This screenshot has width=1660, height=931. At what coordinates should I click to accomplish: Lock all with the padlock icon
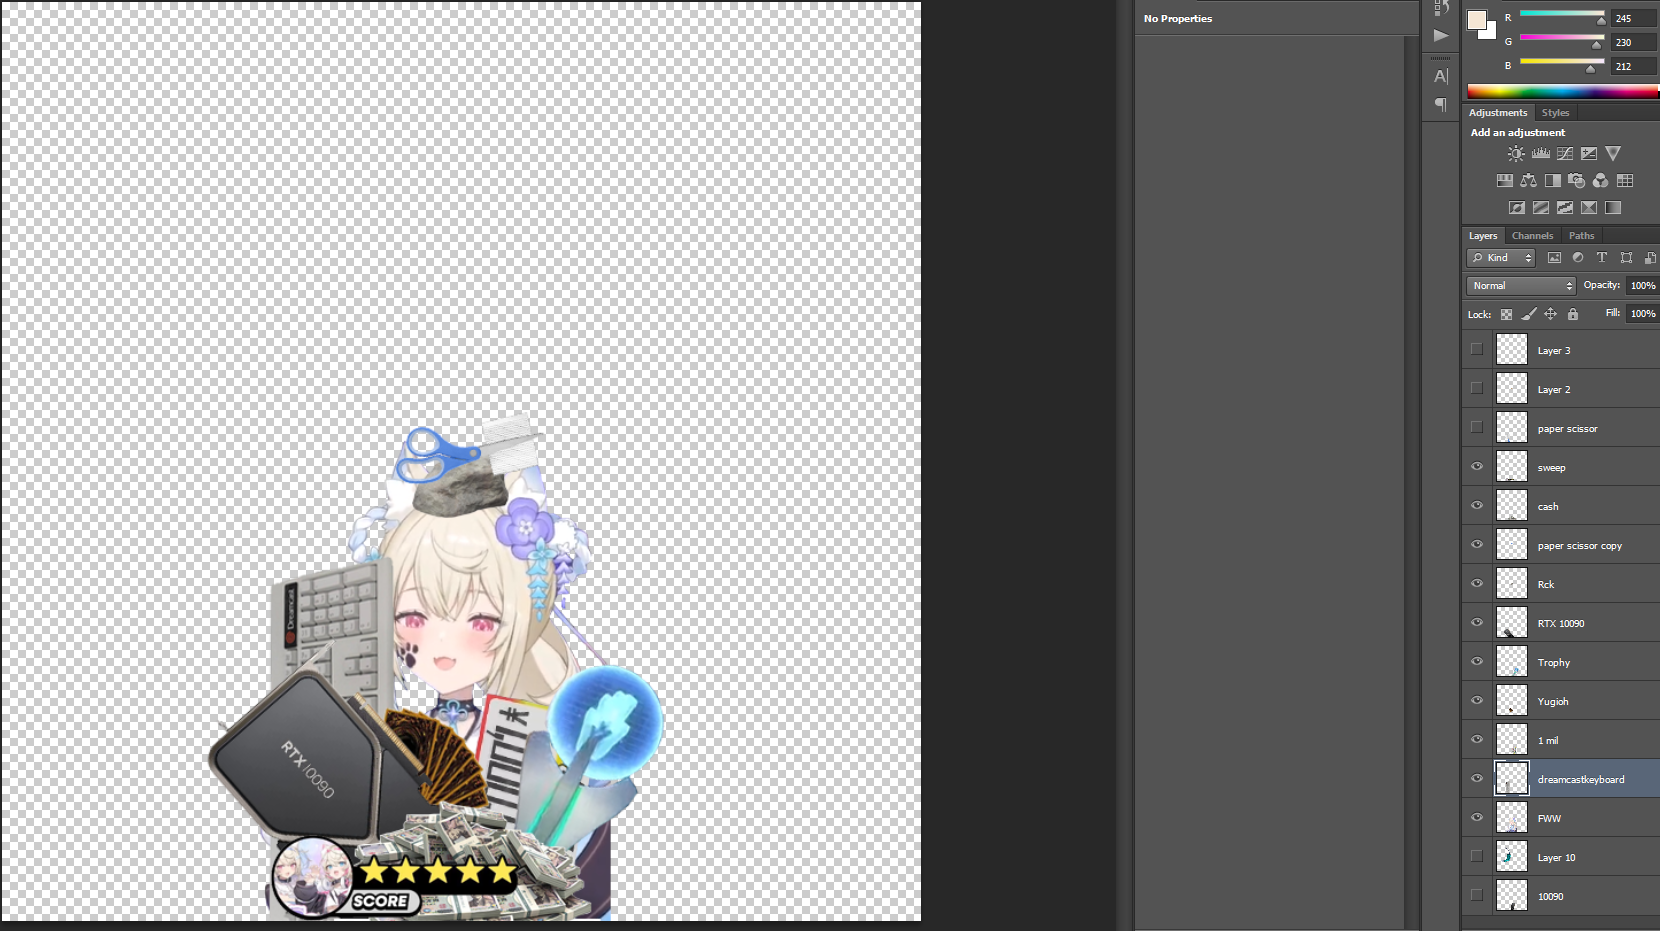click(1573, 314)
